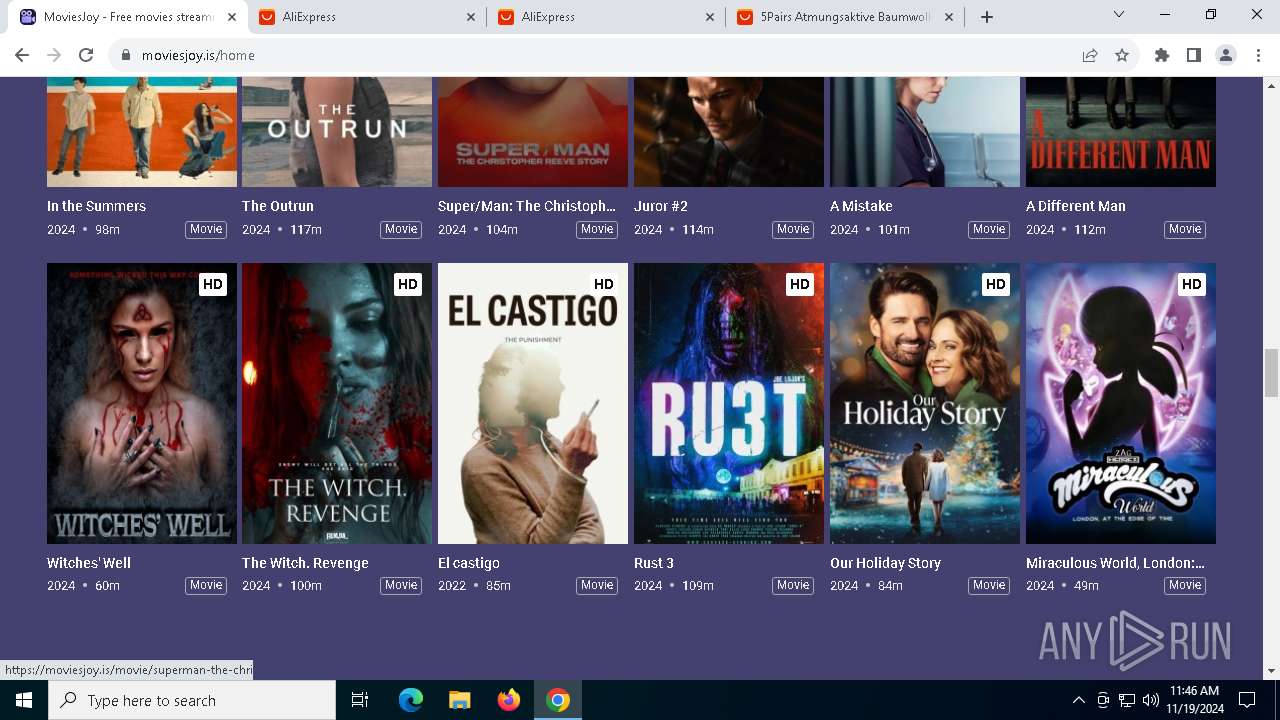Image resolution: width=1280 pixels, height=720 pixels.
Task: Click the HD badge on Our Holiday Story
Action: coord(995,284)
